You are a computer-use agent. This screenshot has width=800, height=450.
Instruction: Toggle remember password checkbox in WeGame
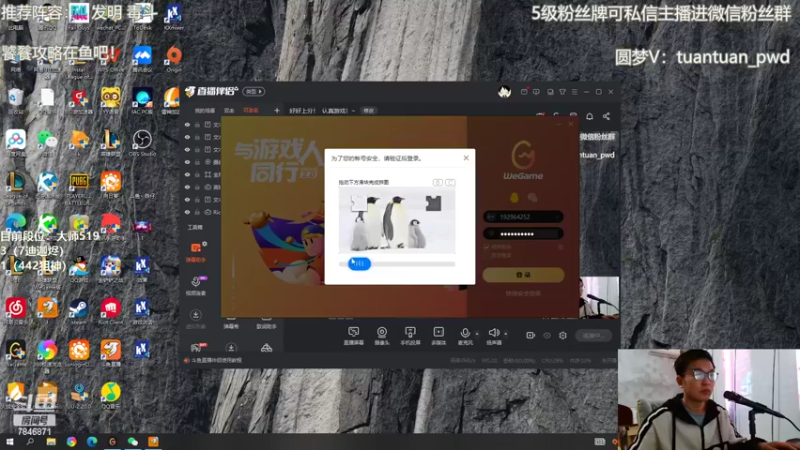pyautogui.click(x=486, y=247)
